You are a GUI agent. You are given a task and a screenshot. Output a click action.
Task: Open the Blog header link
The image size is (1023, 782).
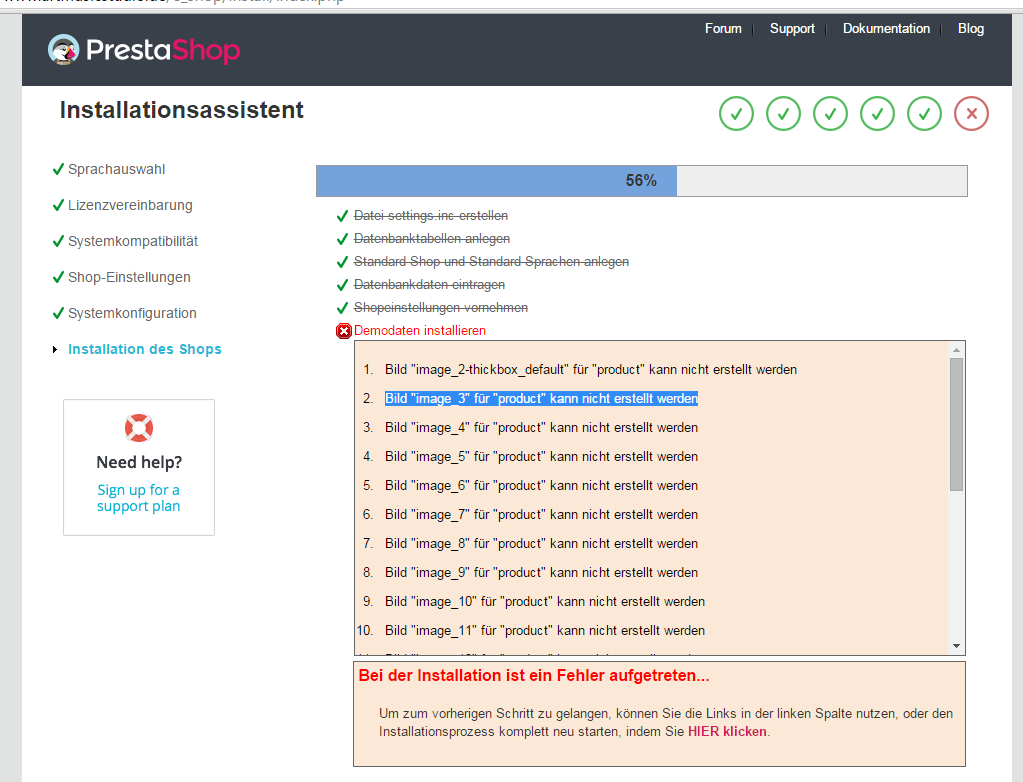(x=971, y=29)
